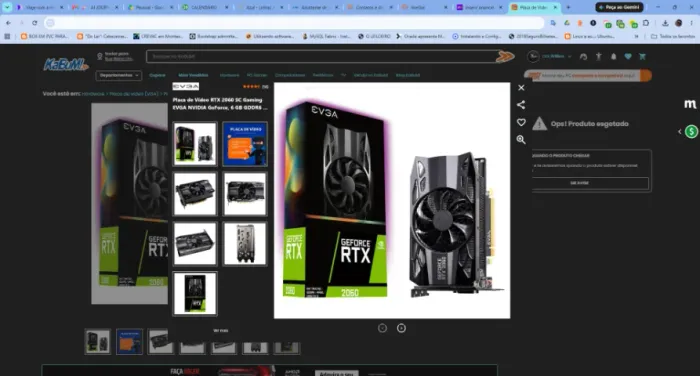Expand the chevron next to green dollar icon

point(679,132)
